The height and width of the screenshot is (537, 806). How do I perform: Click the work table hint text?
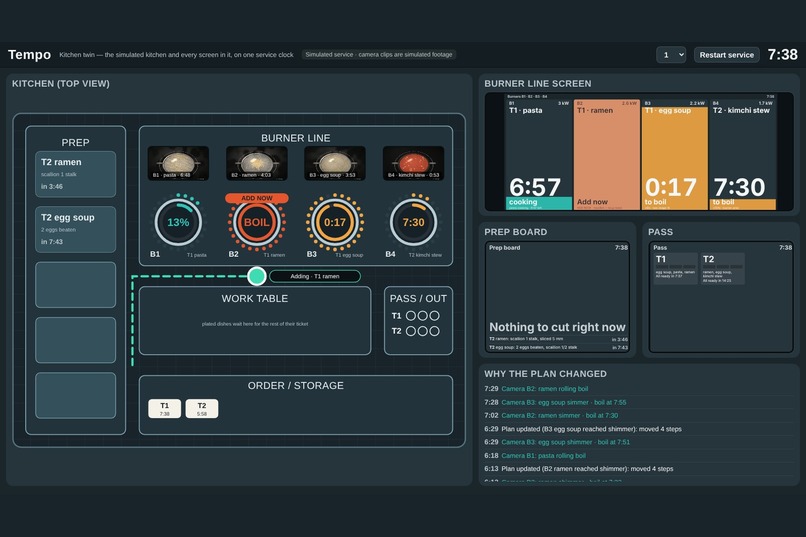[x=255, y=324]
